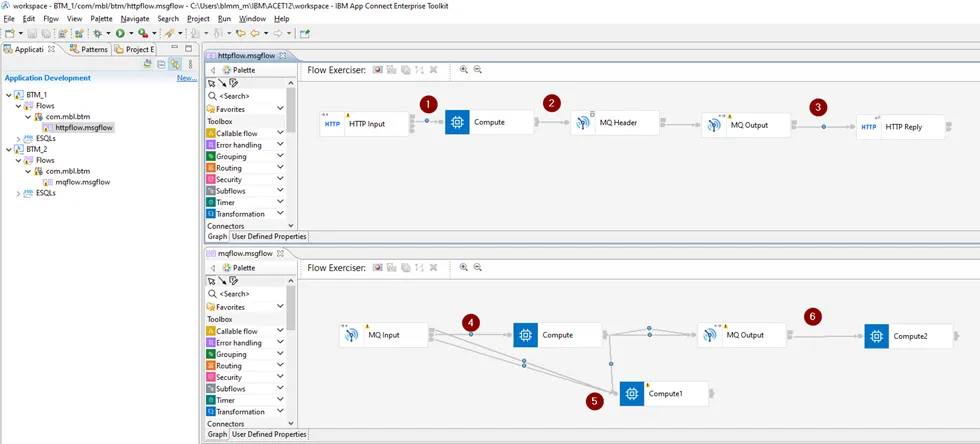
Task: Select the HTTP Input node
Action: pos(364,124)
